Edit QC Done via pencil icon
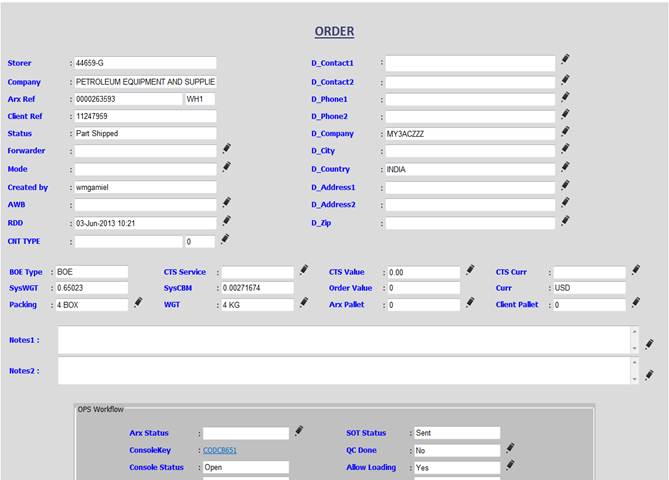Viewport: 669px width, 480px height. pos(510,448)
